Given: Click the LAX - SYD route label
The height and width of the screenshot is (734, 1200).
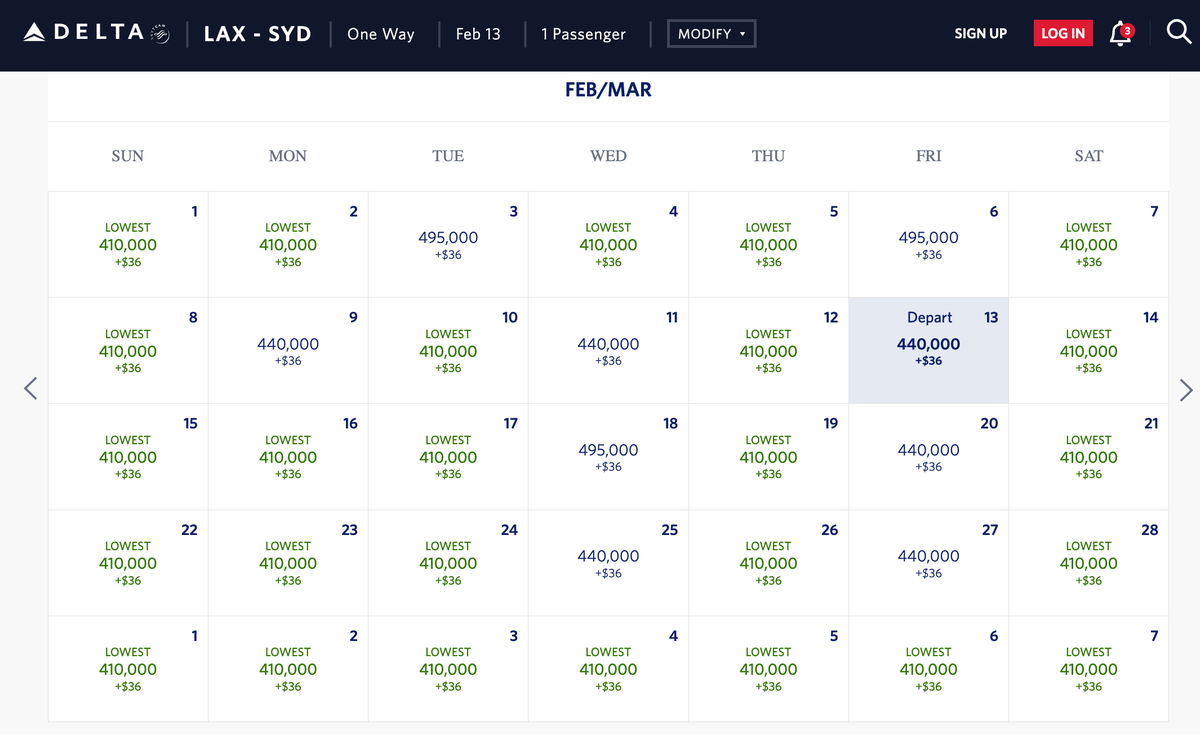Looking at the screenshot, I should [x=257, y=33].
